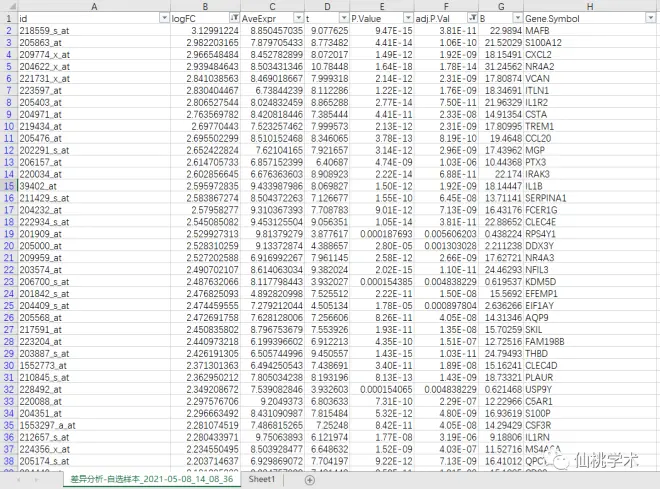Click gene symbol AQP9 cell
This screenshot has height=489, width=660.
(590, 318)
